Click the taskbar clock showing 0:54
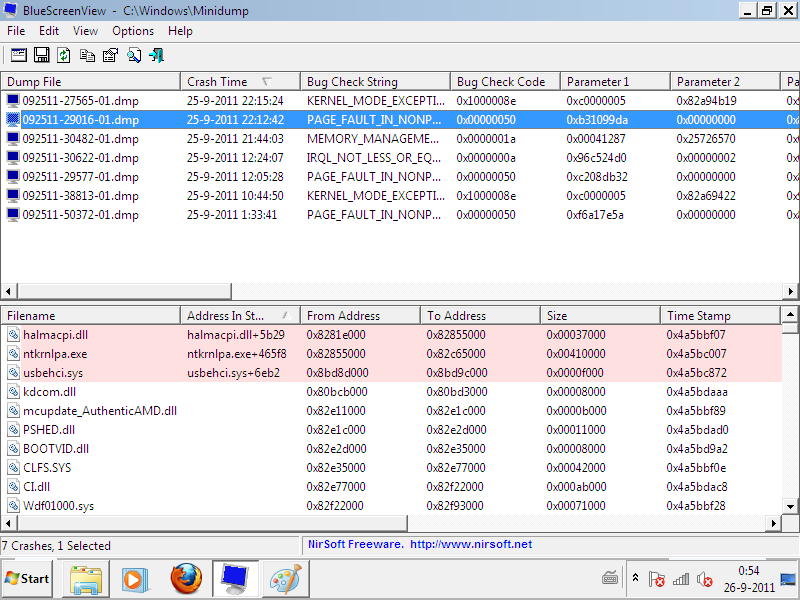Image resolution: width=800 pixels, height=600 pixels. [x=748, y=579]
